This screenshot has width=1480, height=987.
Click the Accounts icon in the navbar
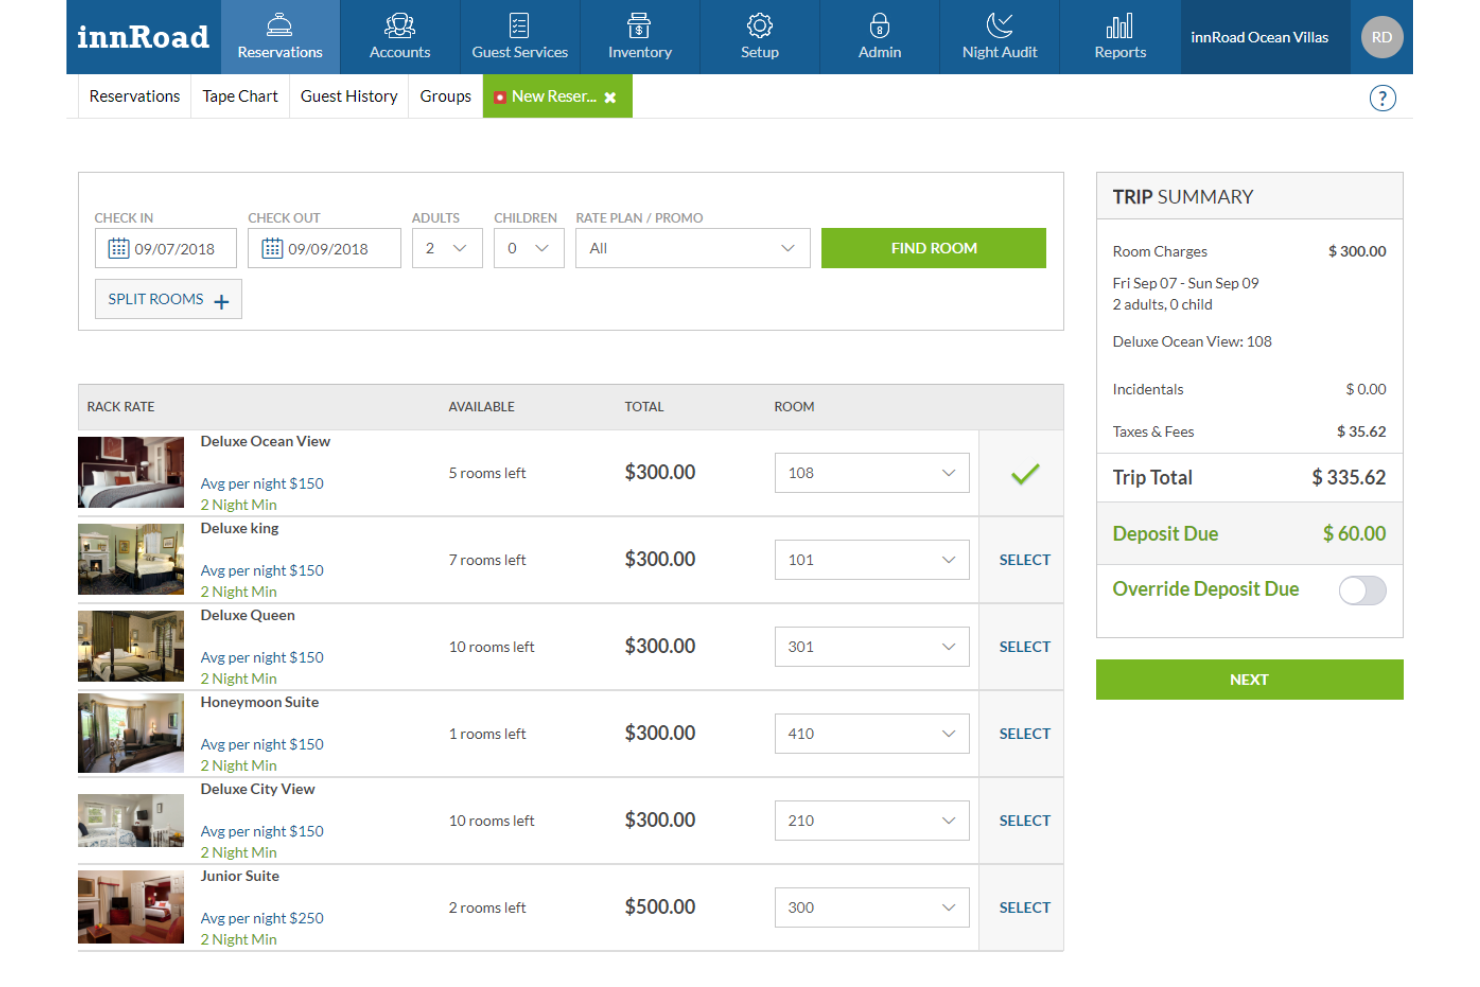(399, 27)
